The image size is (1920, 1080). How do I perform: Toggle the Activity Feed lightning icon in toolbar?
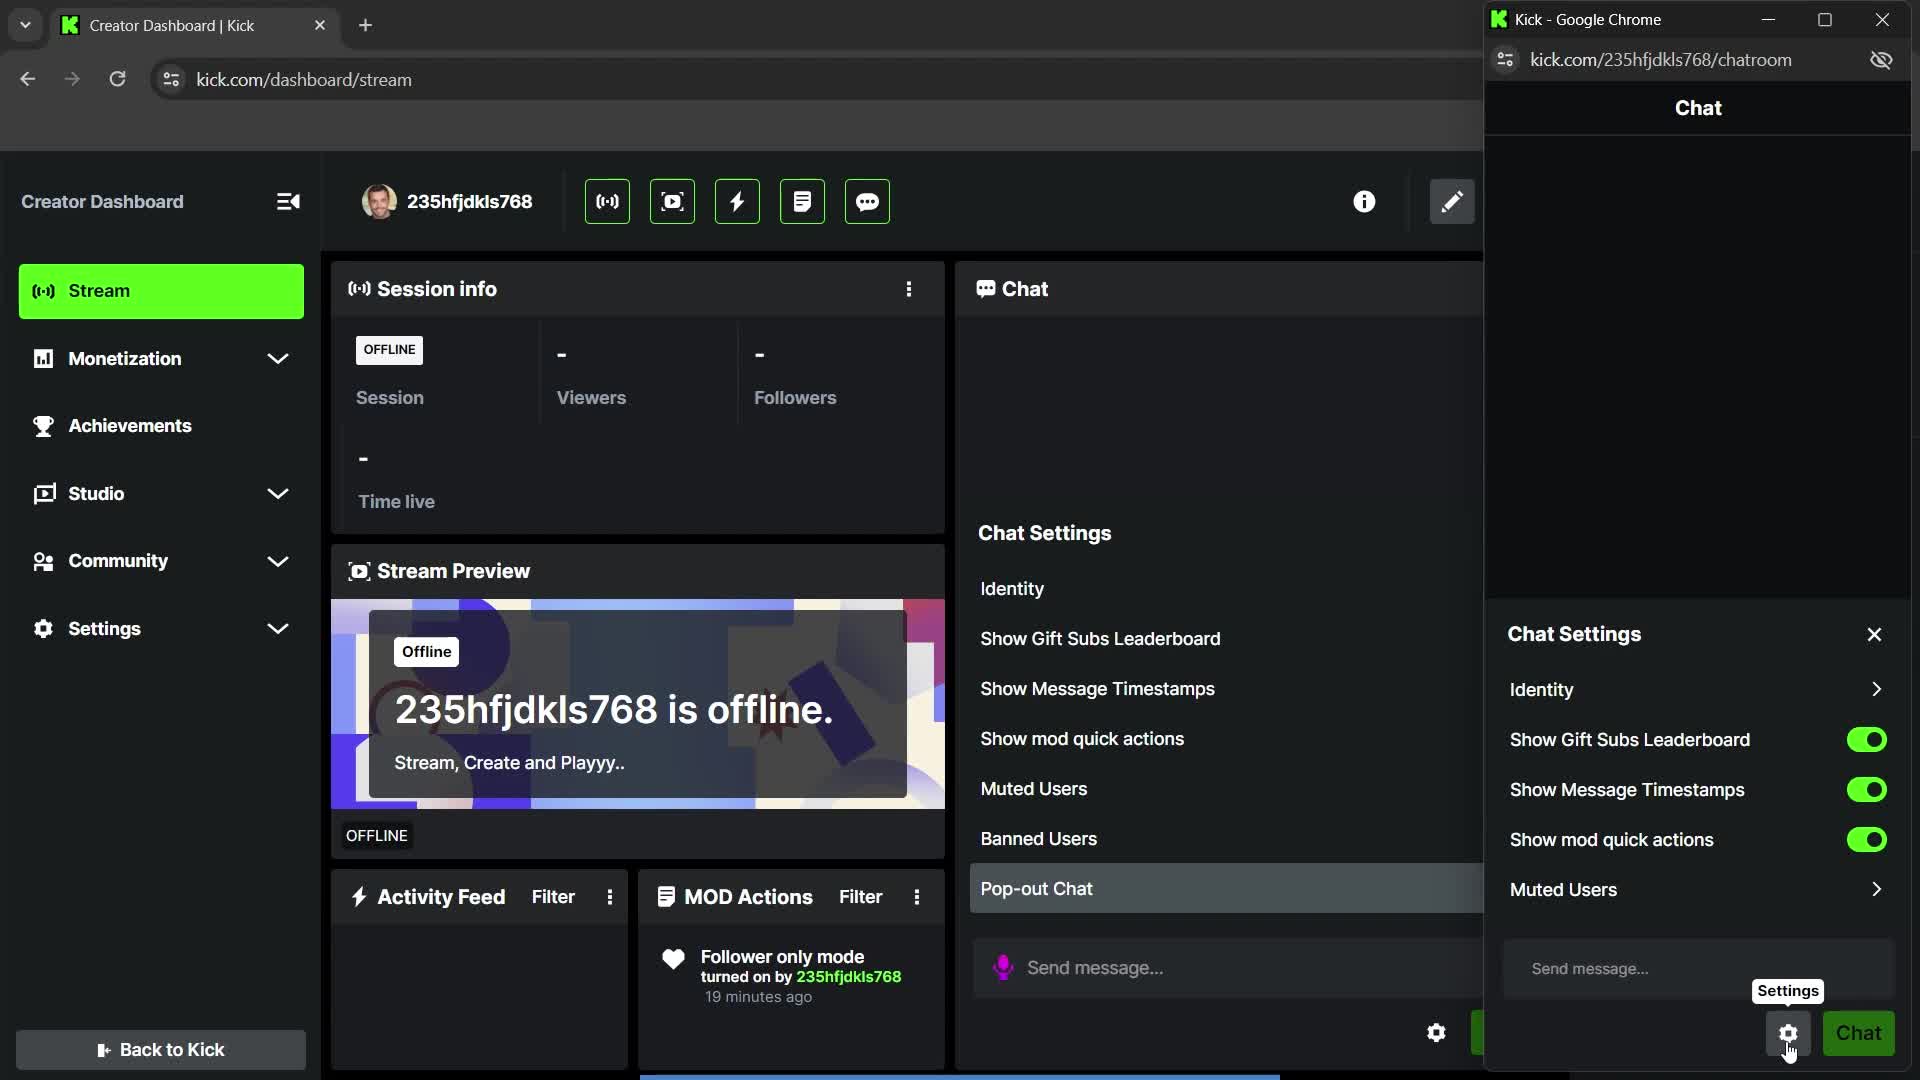(x=737, y=202)
